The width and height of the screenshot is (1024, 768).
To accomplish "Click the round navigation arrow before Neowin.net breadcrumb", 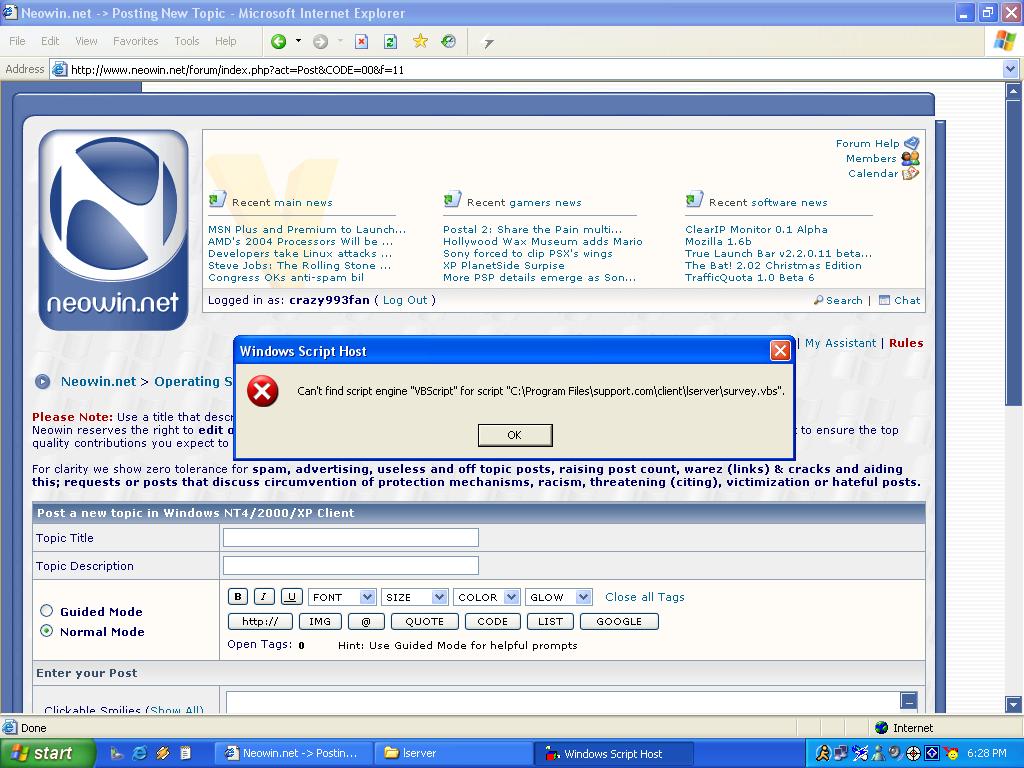I will click(x=42, y=381).
